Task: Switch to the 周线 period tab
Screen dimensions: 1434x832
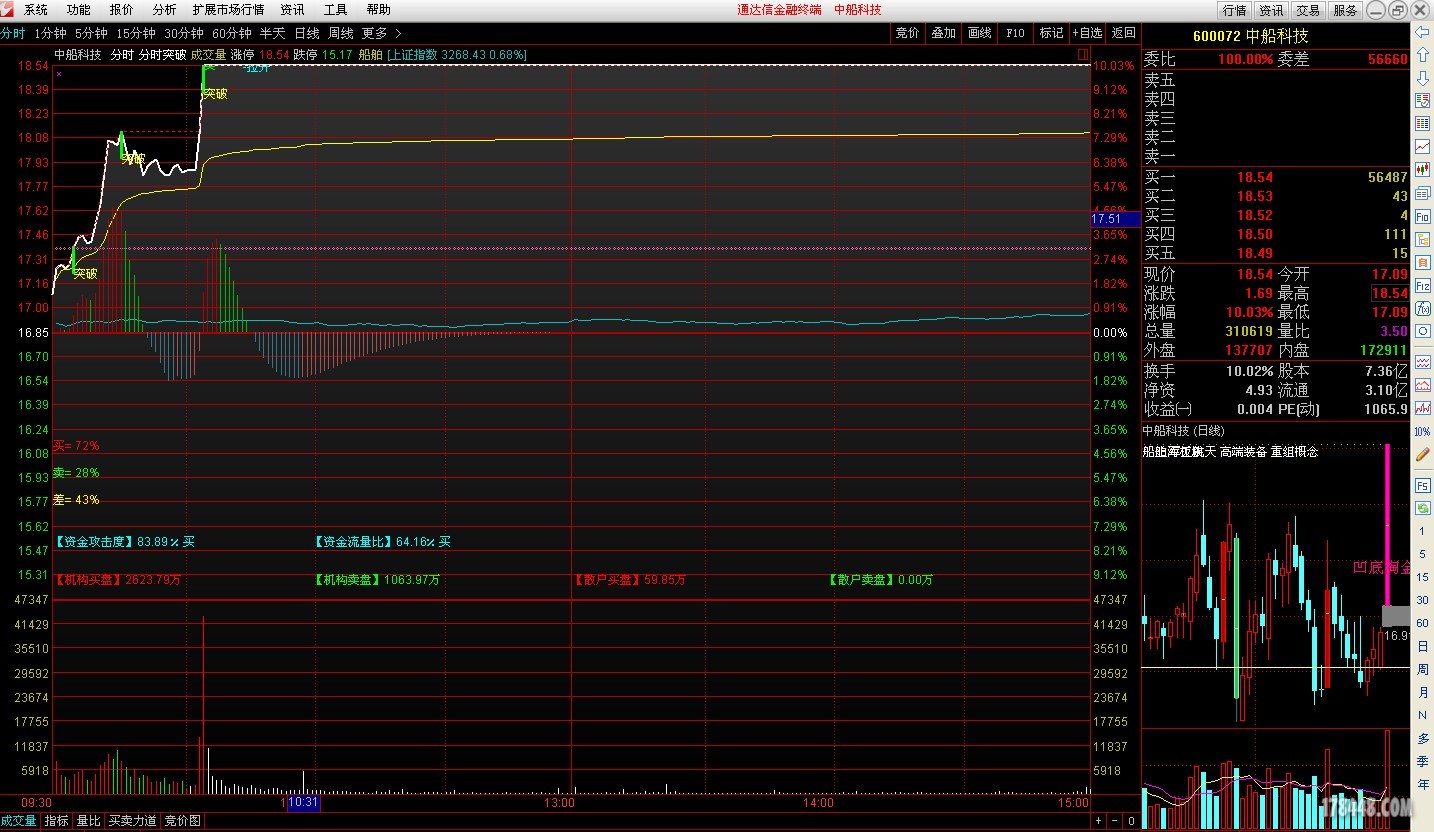Action: point(341,33)
